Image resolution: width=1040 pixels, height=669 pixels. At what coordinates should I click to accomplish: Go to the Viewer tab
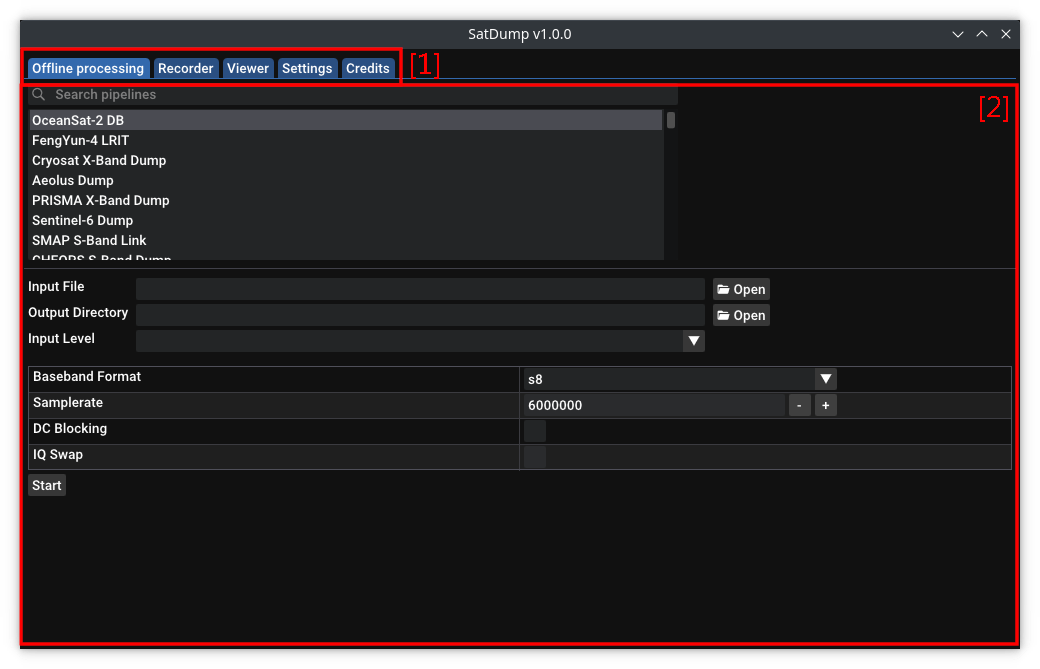248,68
